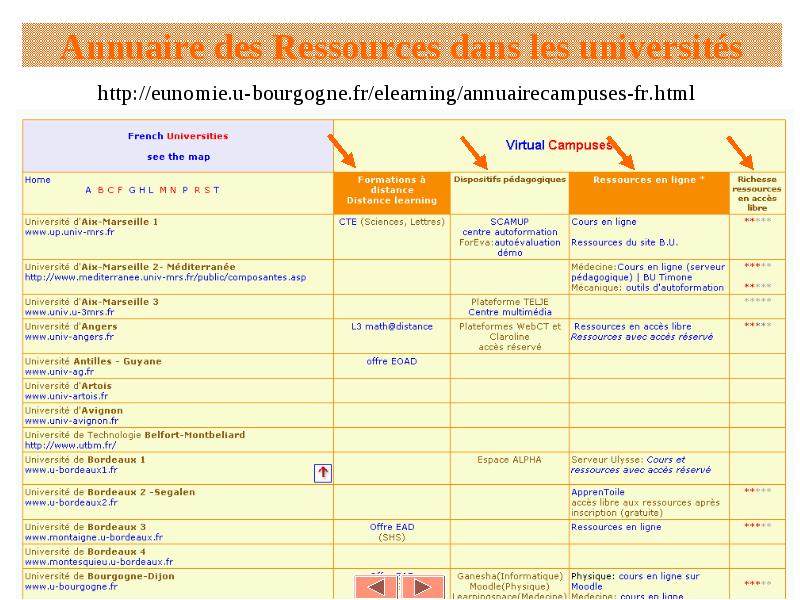Jump to index letter G
This screenshot has width=800, height=600.
(132, 190)
